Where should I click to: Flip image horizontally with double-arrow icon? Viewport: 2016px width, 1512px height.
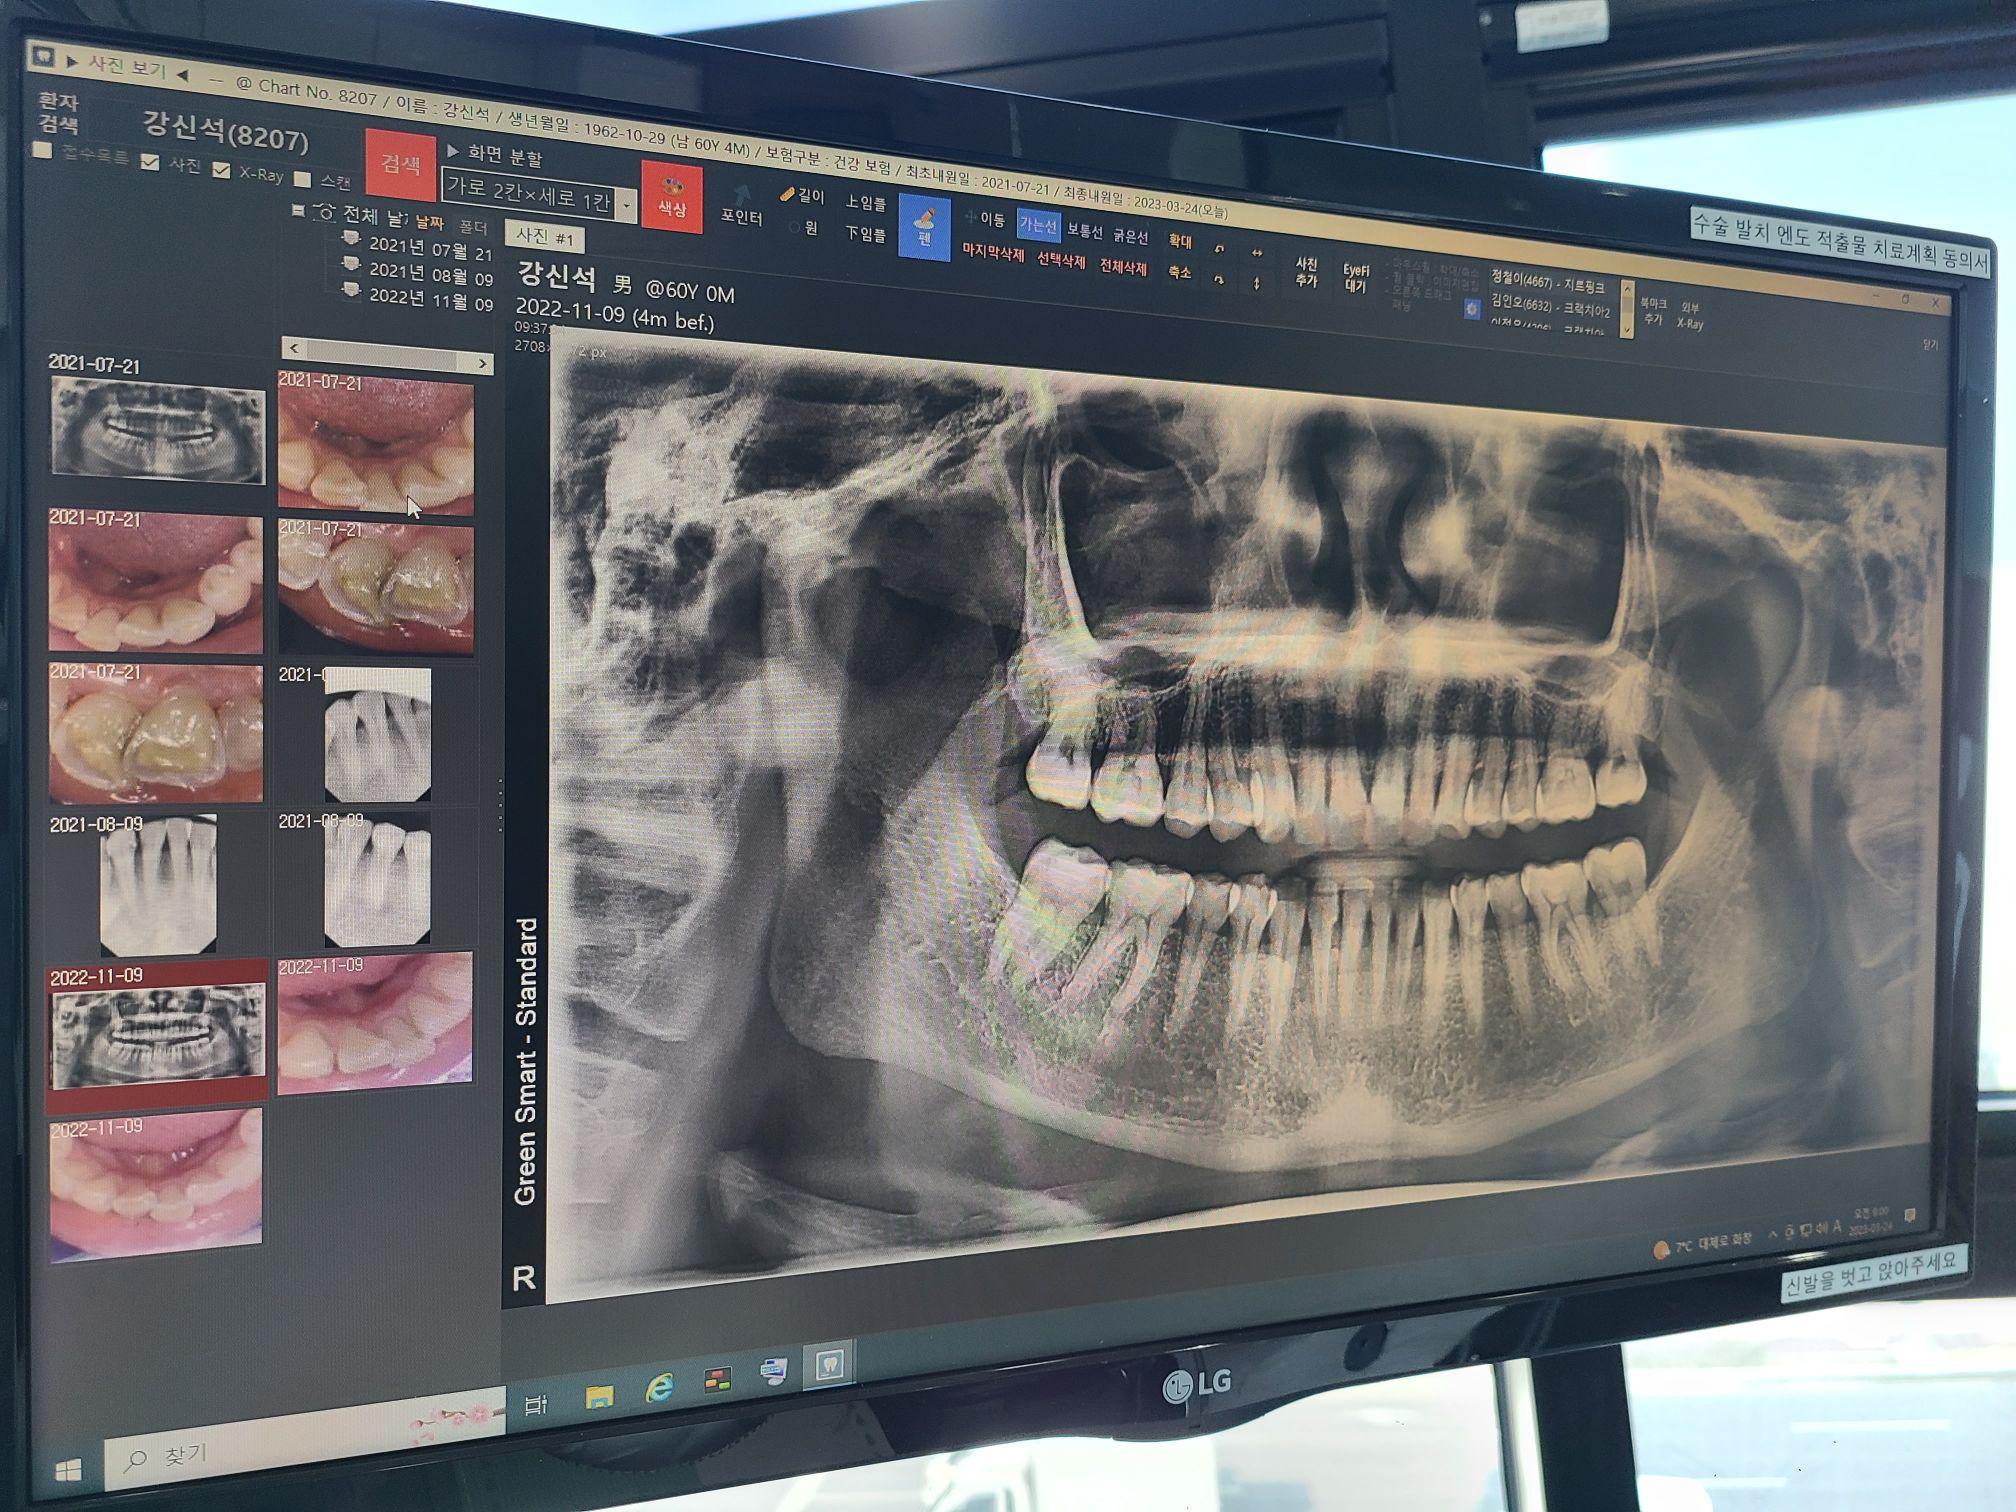click(x=1257, y=253)
